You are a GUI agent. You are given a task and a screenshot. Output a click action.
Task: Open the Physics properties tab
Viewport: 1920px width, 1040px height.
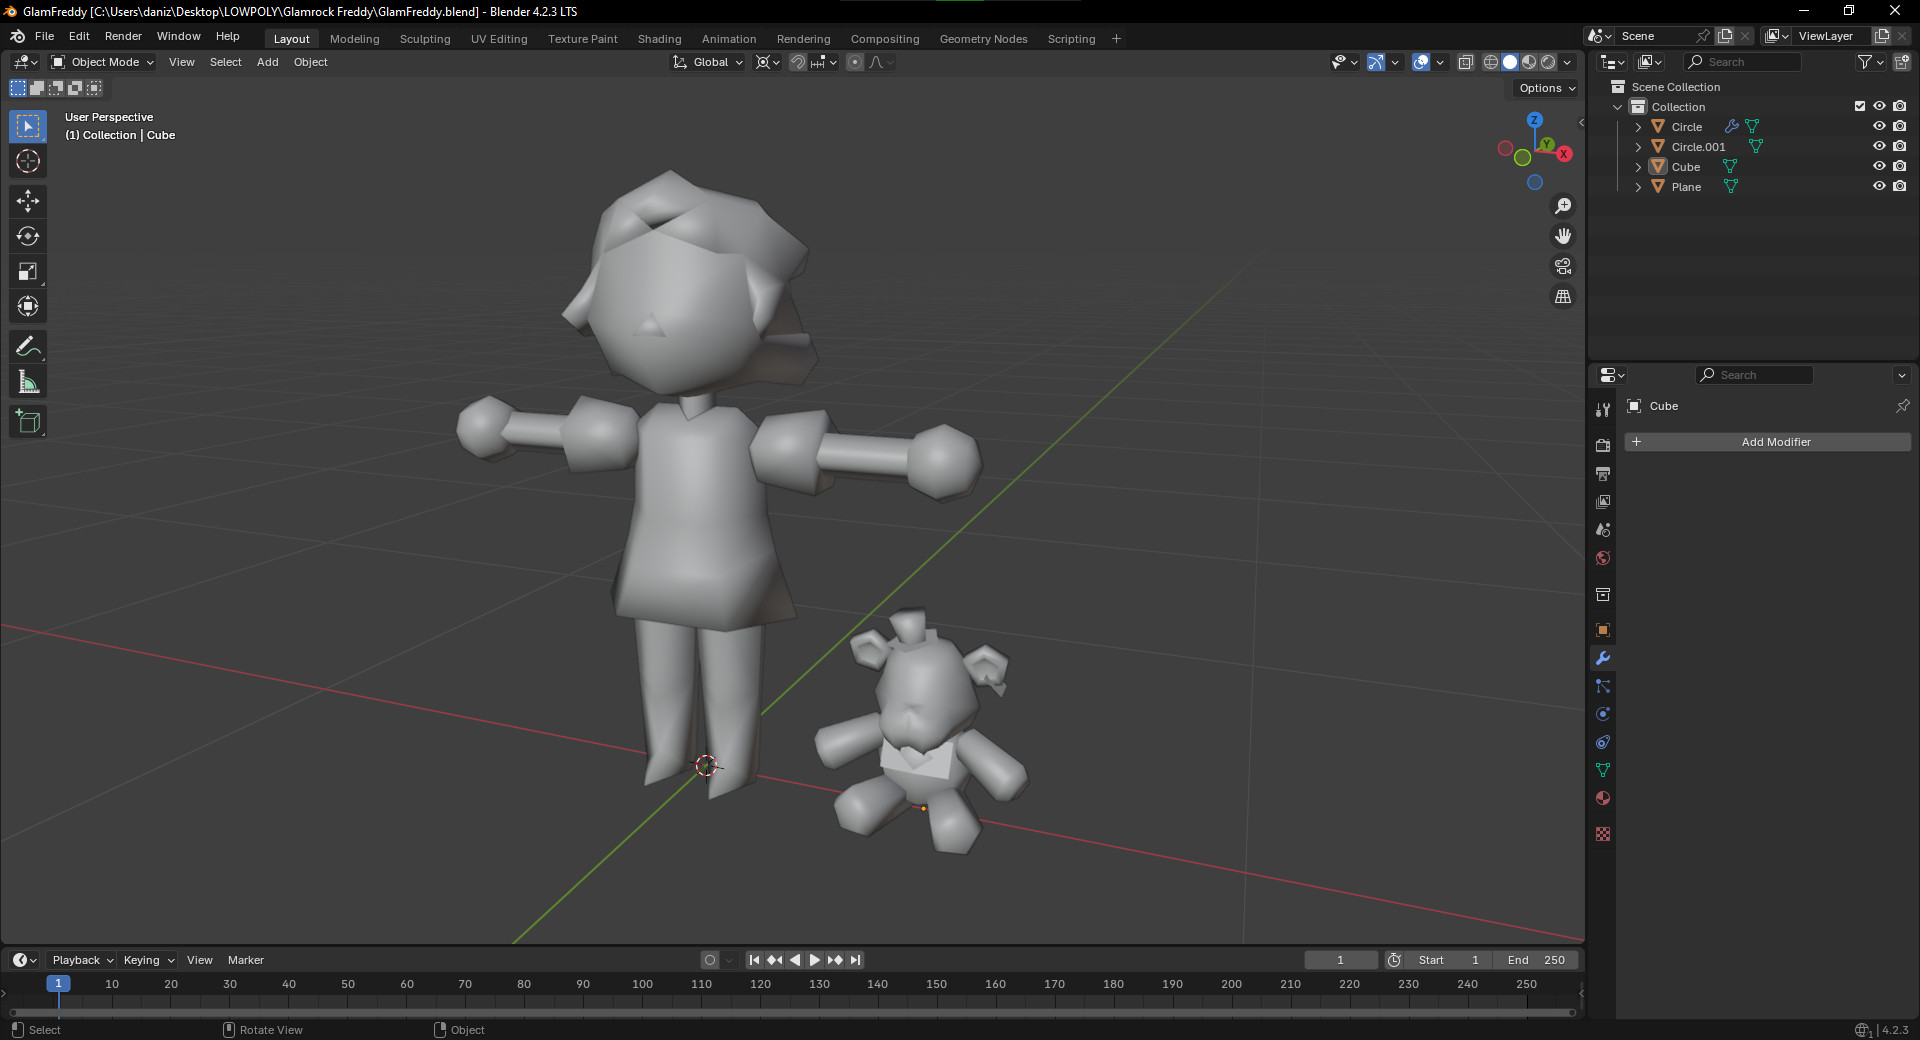tap(1603, 714)
